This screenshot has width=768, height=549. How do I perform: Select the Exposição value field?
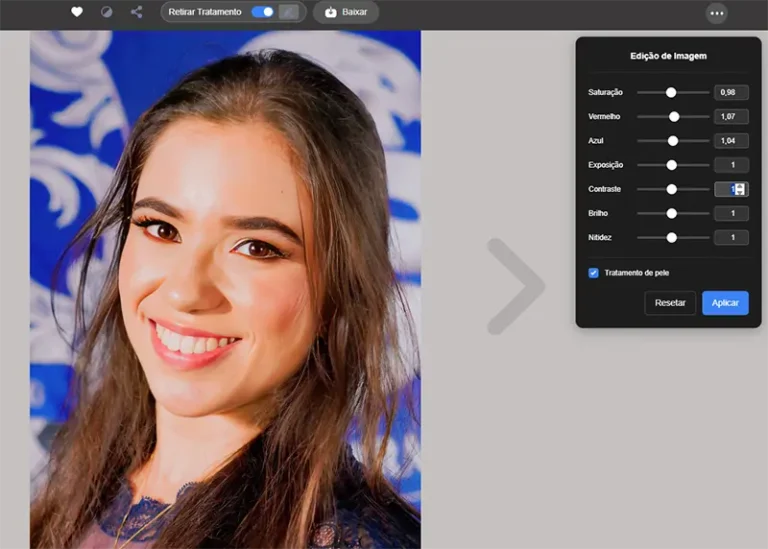point(731,165)
